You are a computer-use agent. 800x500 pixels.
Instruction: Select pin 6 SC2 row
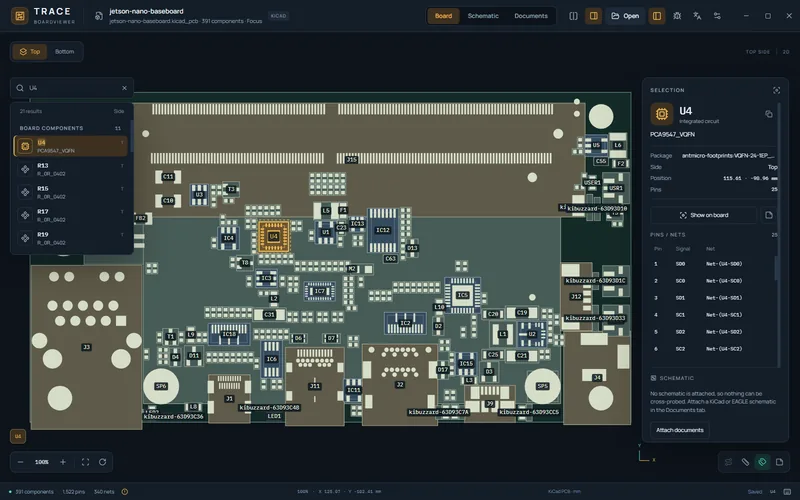pyautogui.click(x=712, y=349)
